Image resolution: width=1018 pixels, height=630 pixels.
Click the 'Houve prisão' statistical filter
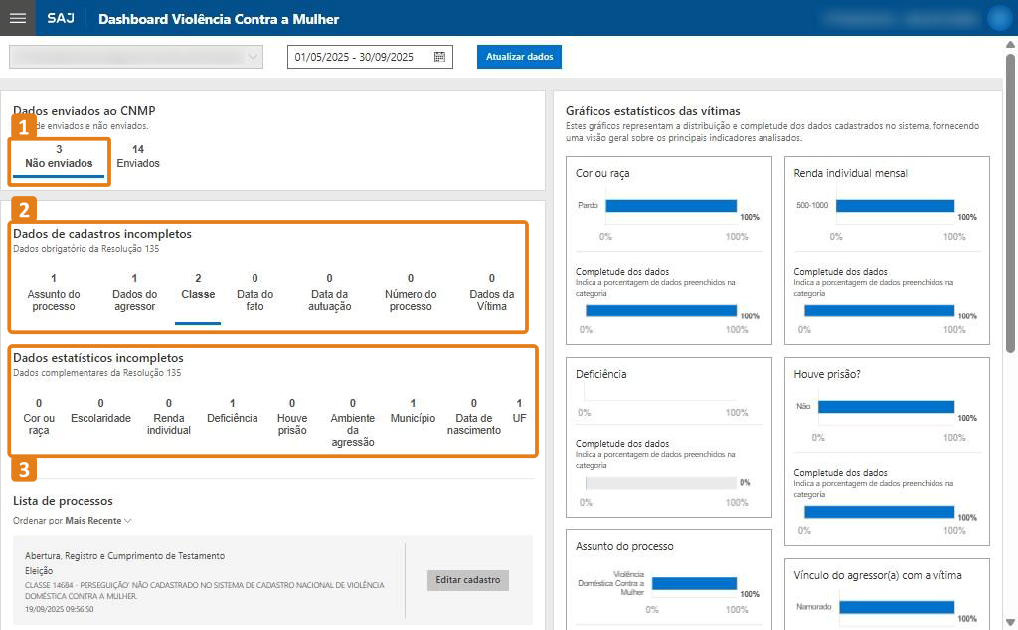(292, 417)
